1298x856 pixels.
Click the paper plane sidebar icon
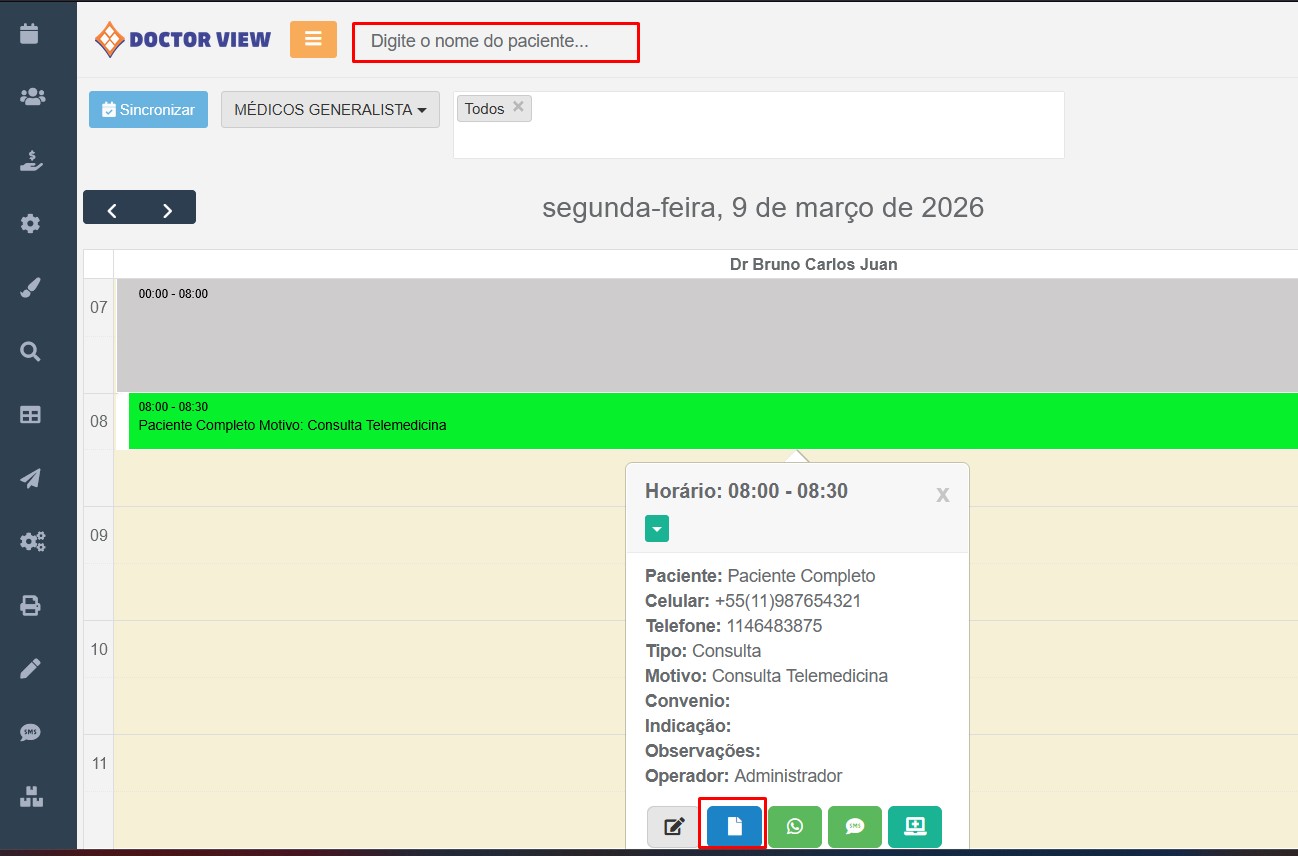click(x=31, y=478)
